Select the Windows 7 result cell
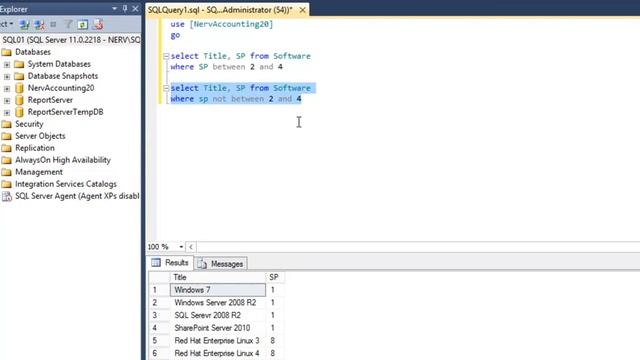The width and height of the screenshot is (640, 360). pyautogui.click(x=218, y=290)
